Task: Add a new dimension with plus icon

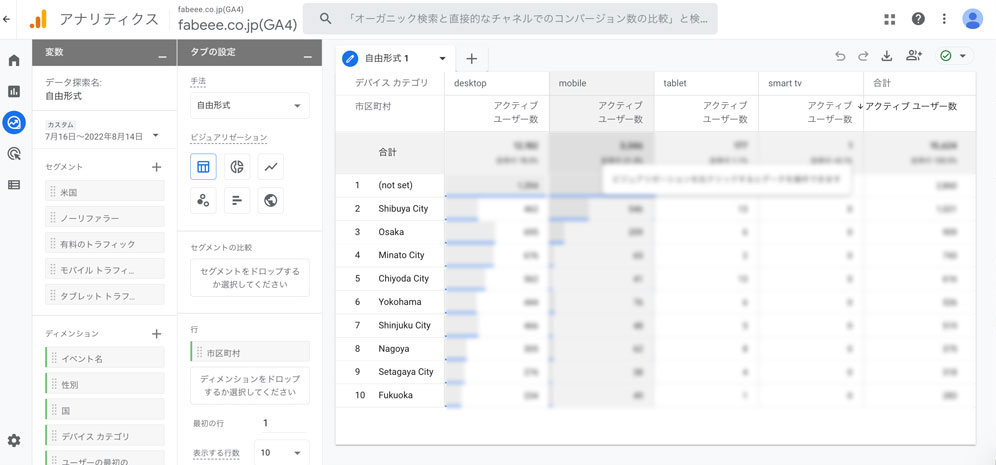Action: 157,334
